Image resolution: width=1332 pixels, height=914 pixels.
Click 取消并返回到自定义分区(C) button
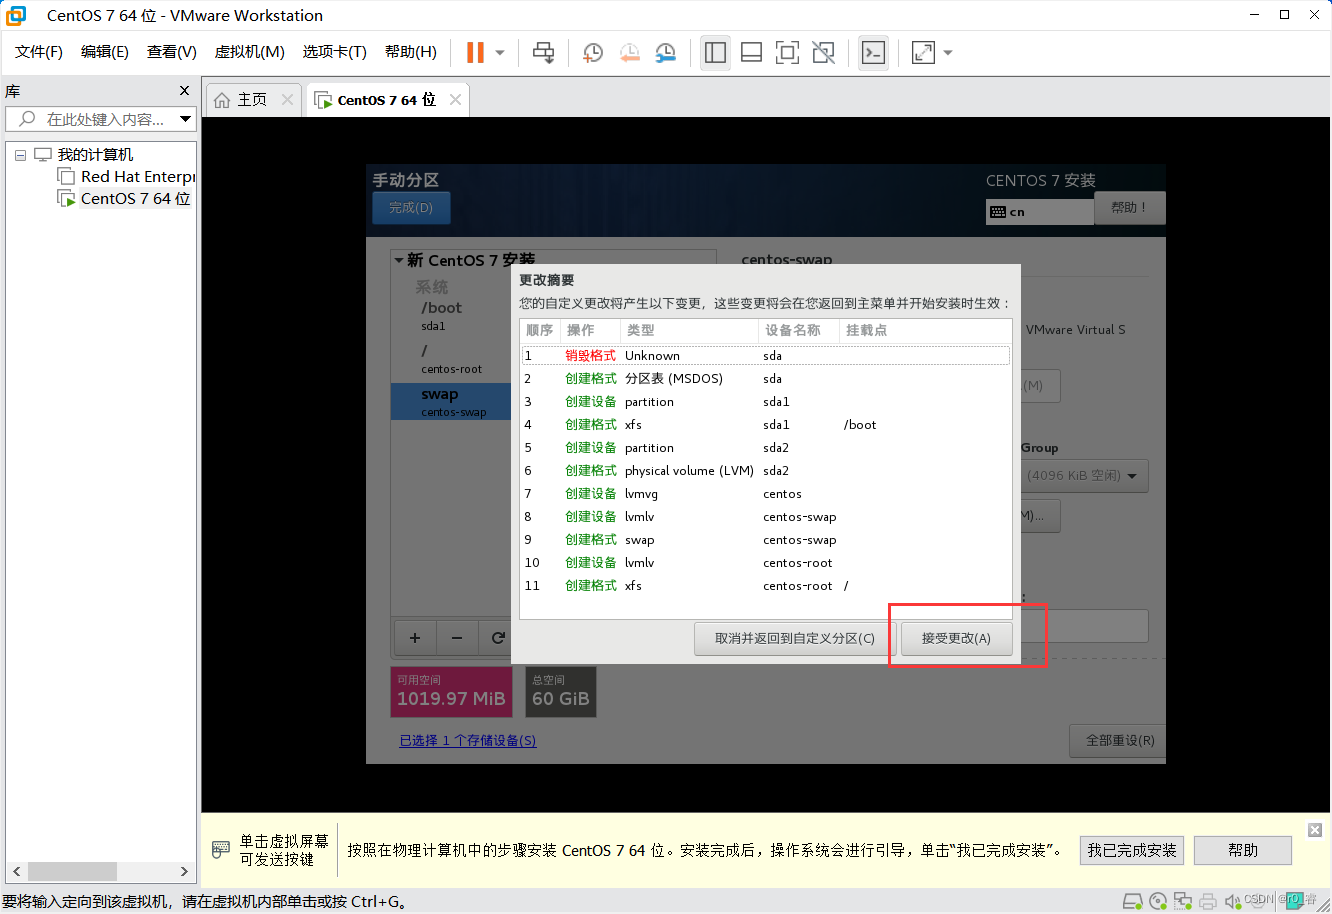click(794, 639)
